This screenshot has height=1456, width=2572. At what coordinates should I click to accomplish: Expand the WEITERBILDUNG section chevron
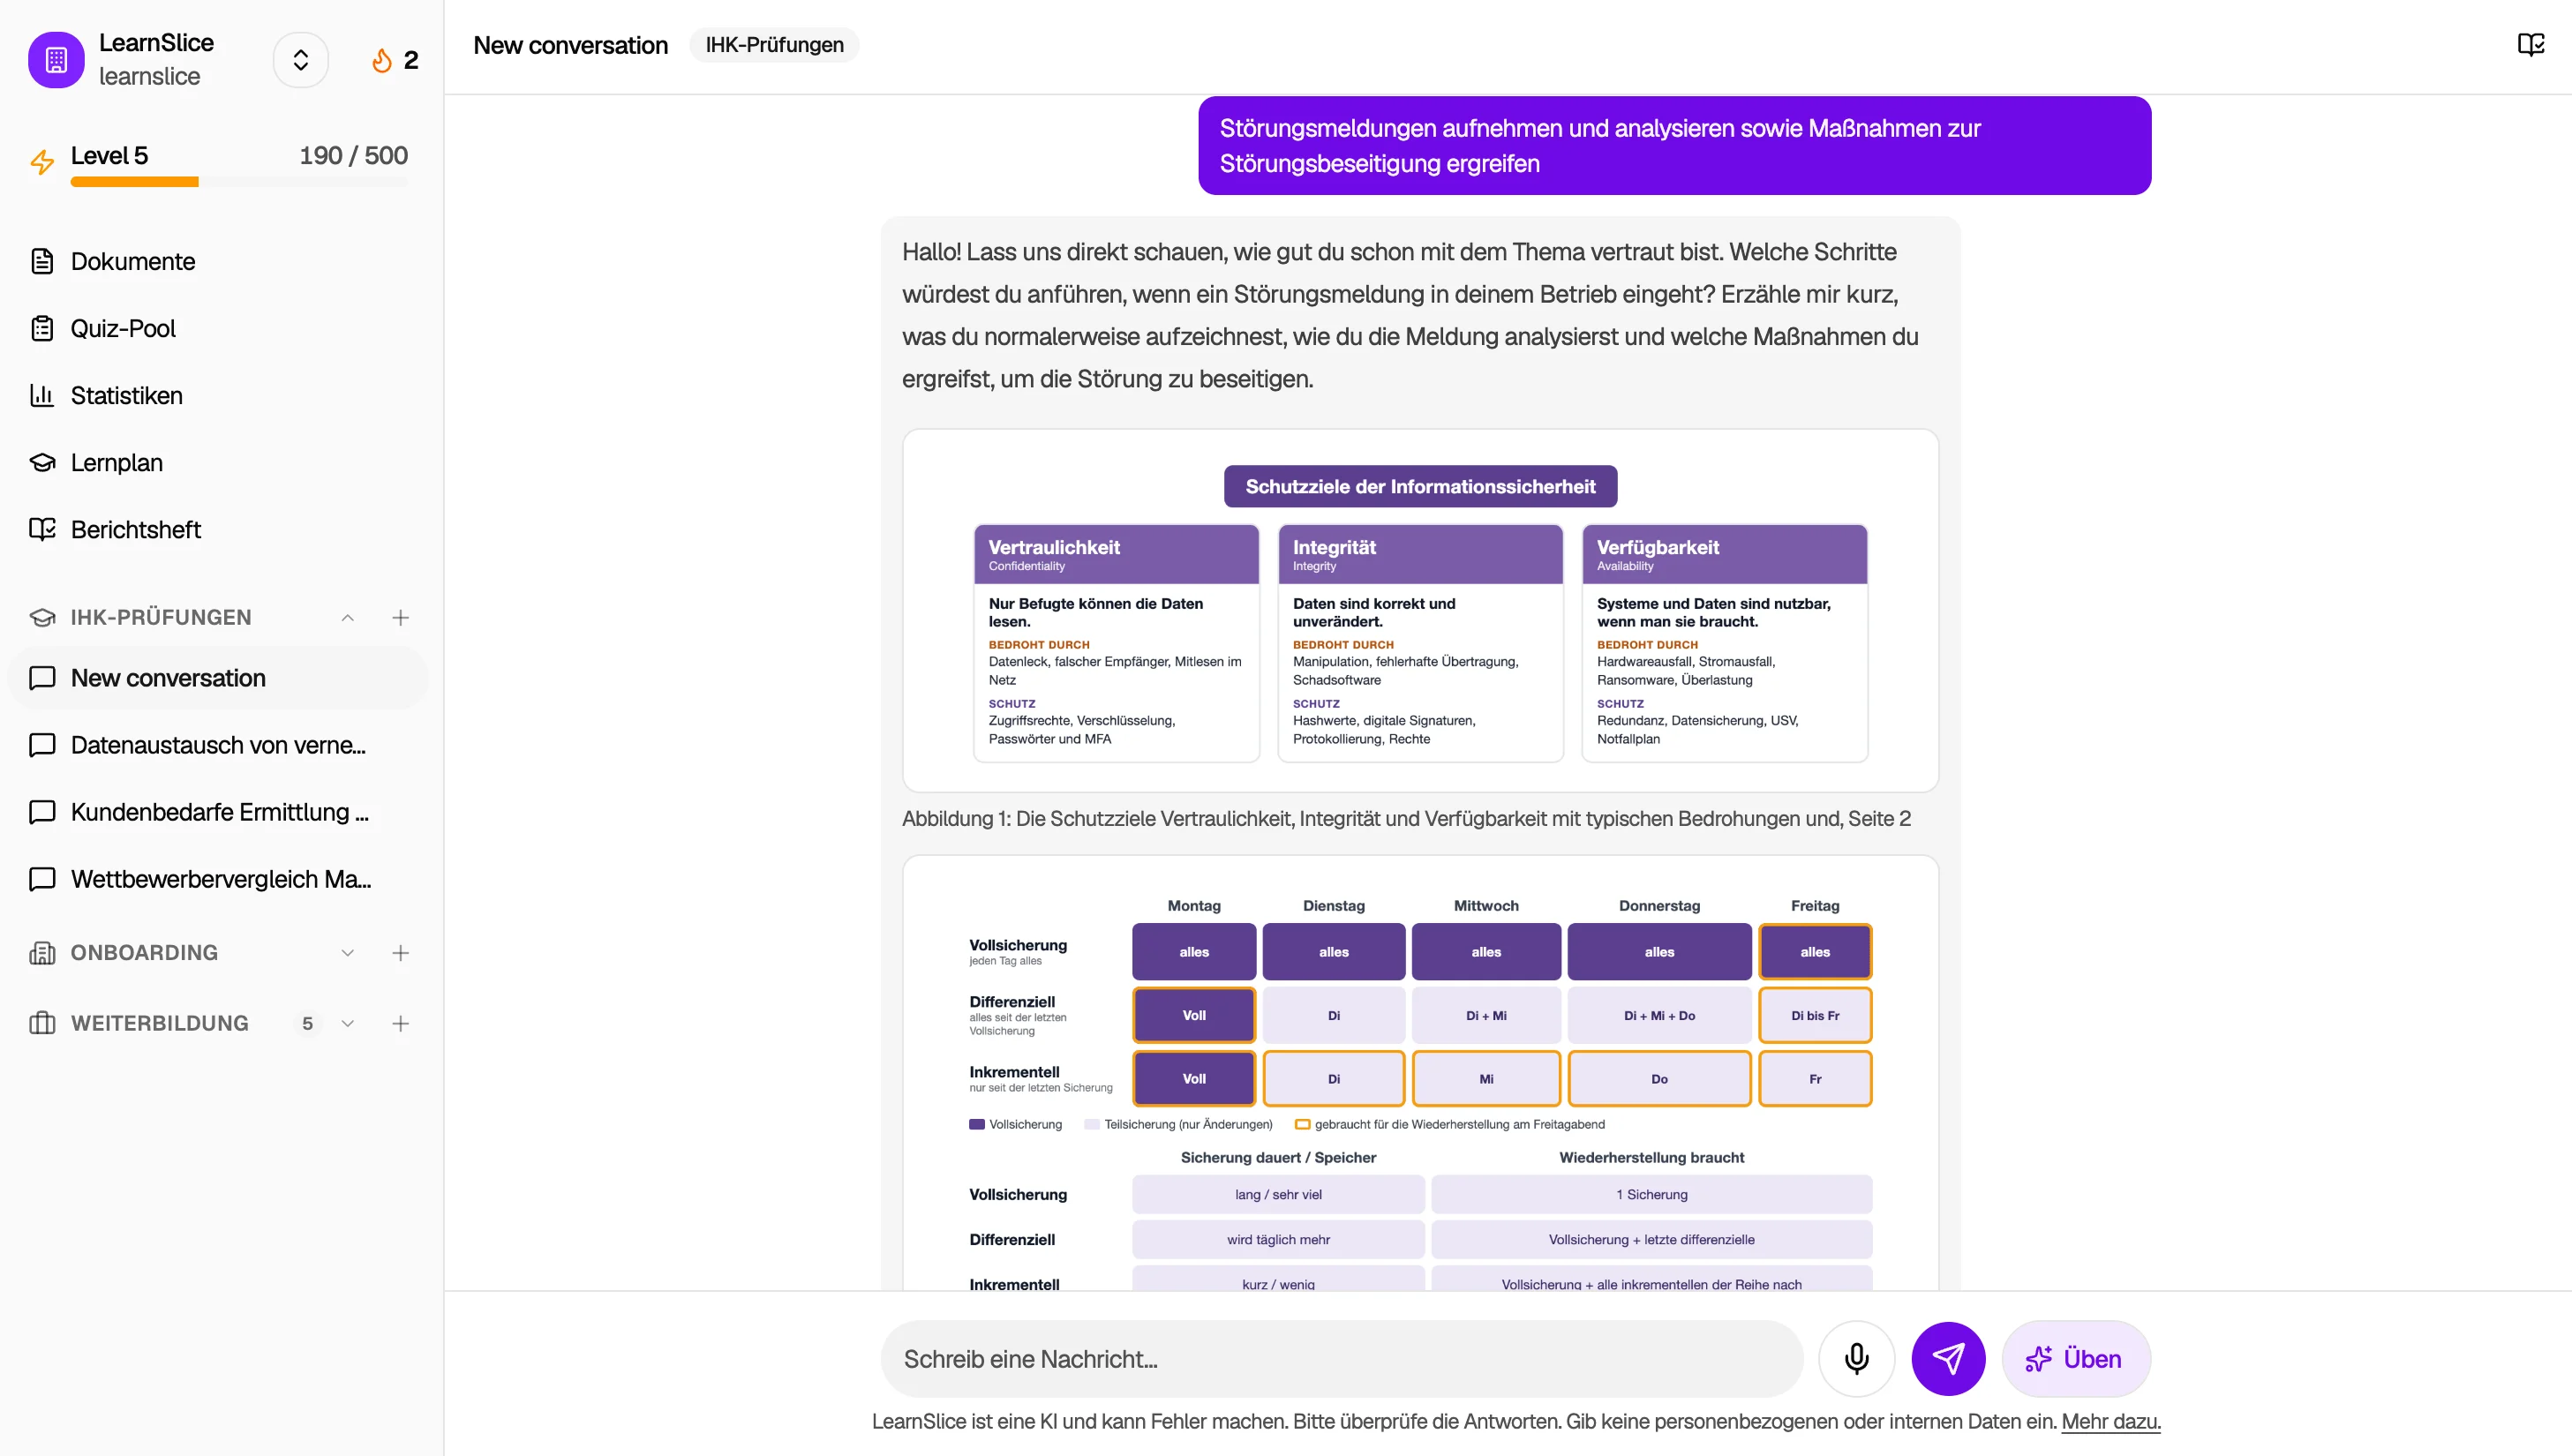tap(348, 1023)
